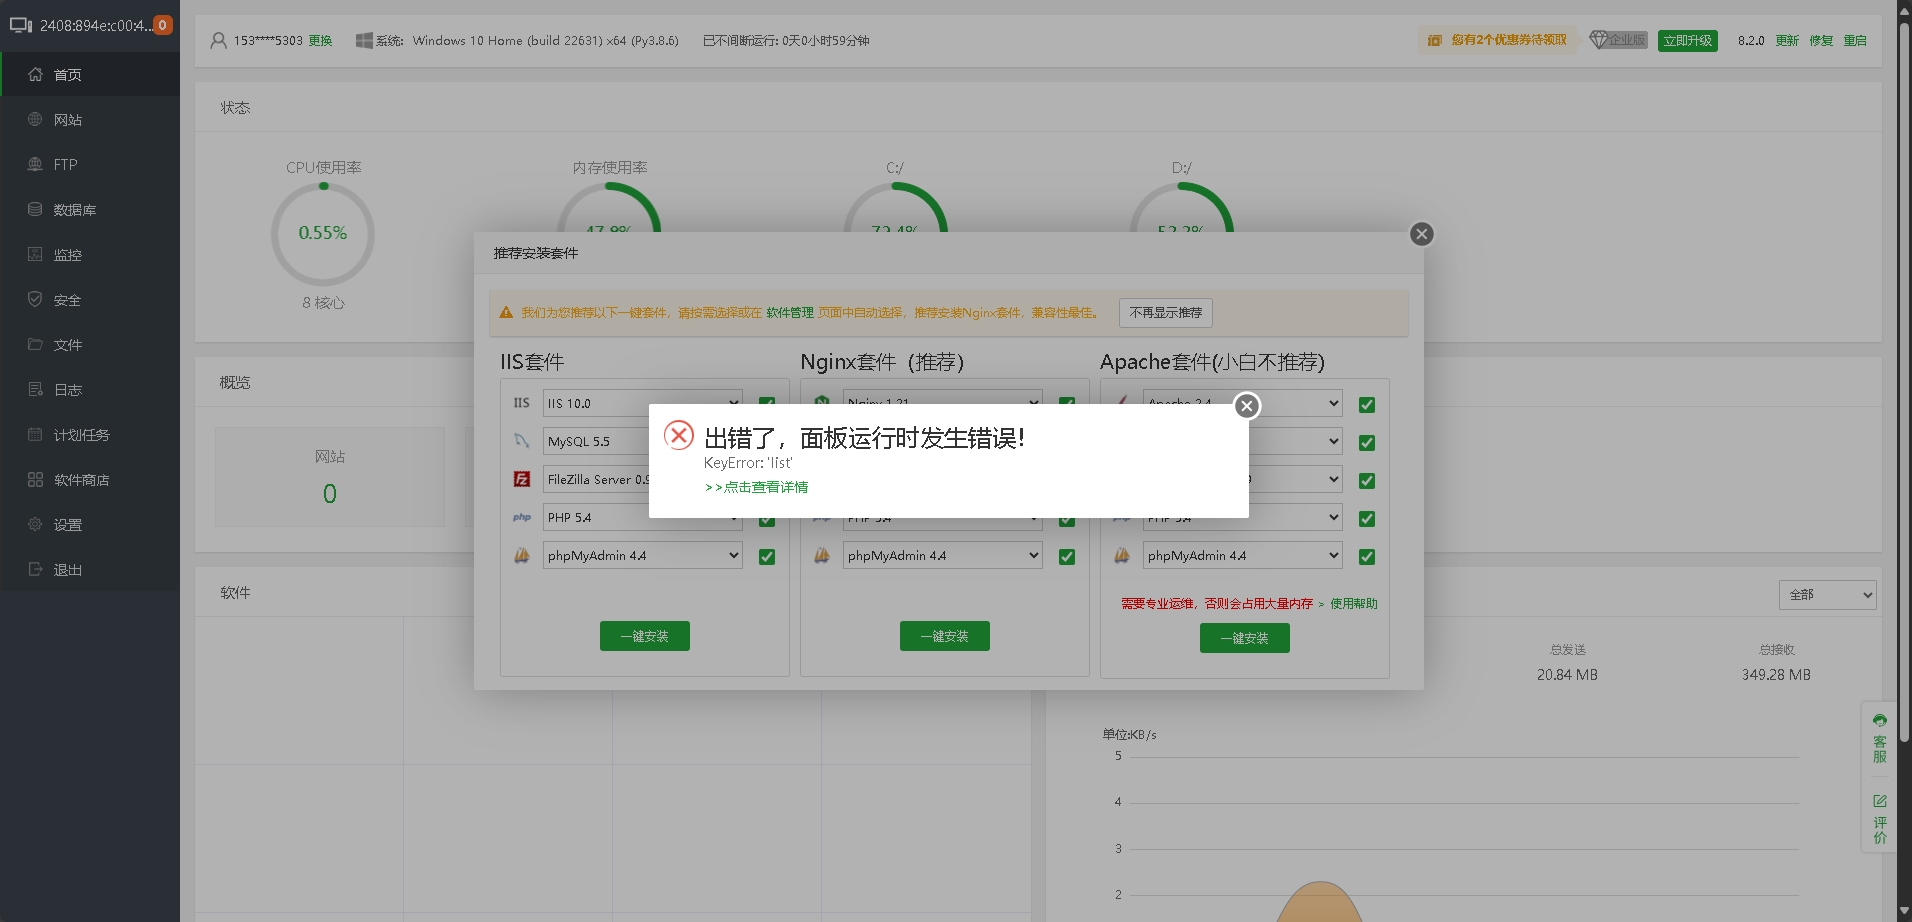The image size is (1912, 922).
Task: Open the 全部 filter dropdown
Action: tap(1827, 594)
